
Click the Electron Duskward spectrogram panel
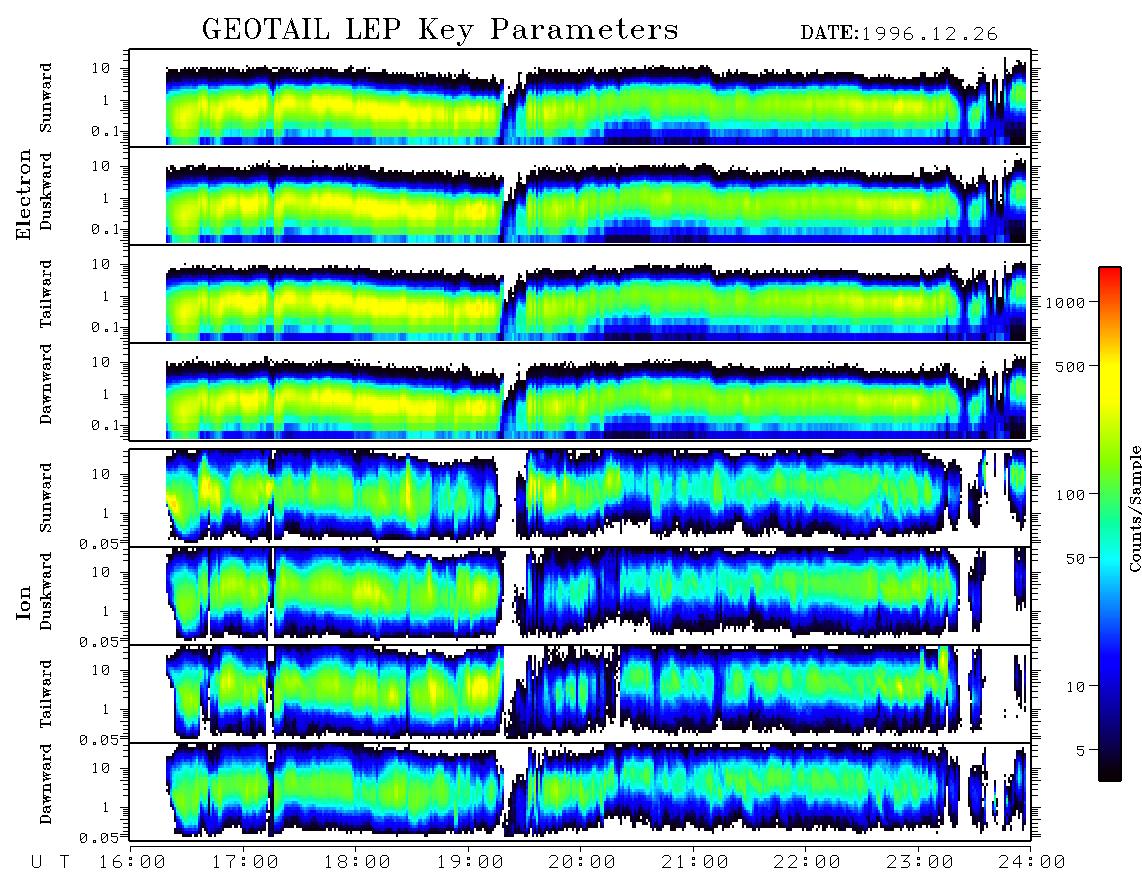click(580, 195)
